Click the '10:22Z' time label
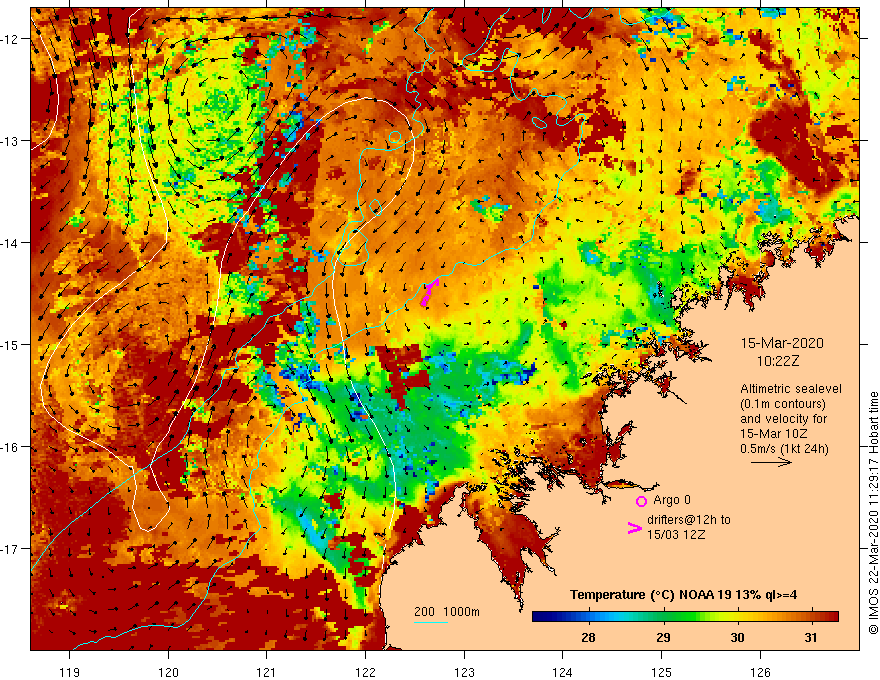The width and height of the screenshot is (880, 680). (778, 361)
